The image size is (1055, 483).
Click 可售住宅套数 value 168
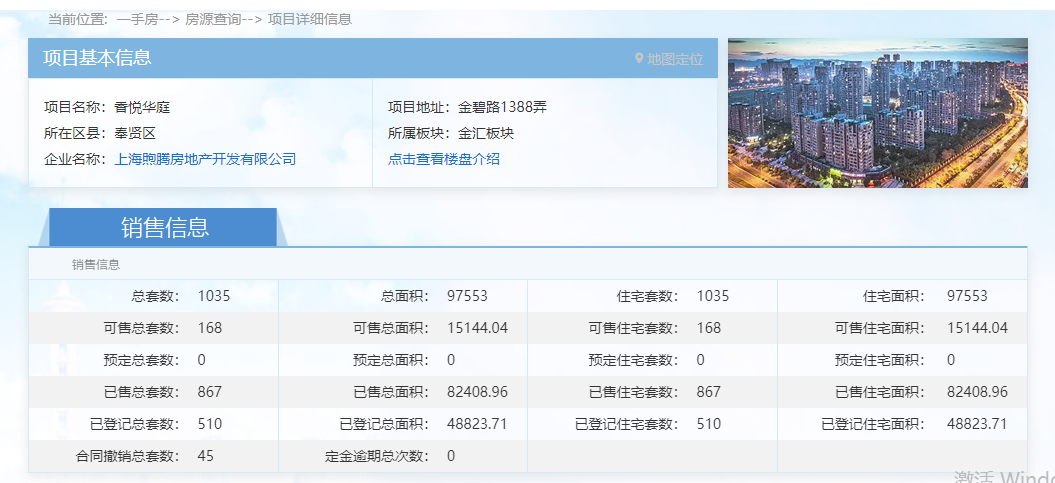pos(708,328)
